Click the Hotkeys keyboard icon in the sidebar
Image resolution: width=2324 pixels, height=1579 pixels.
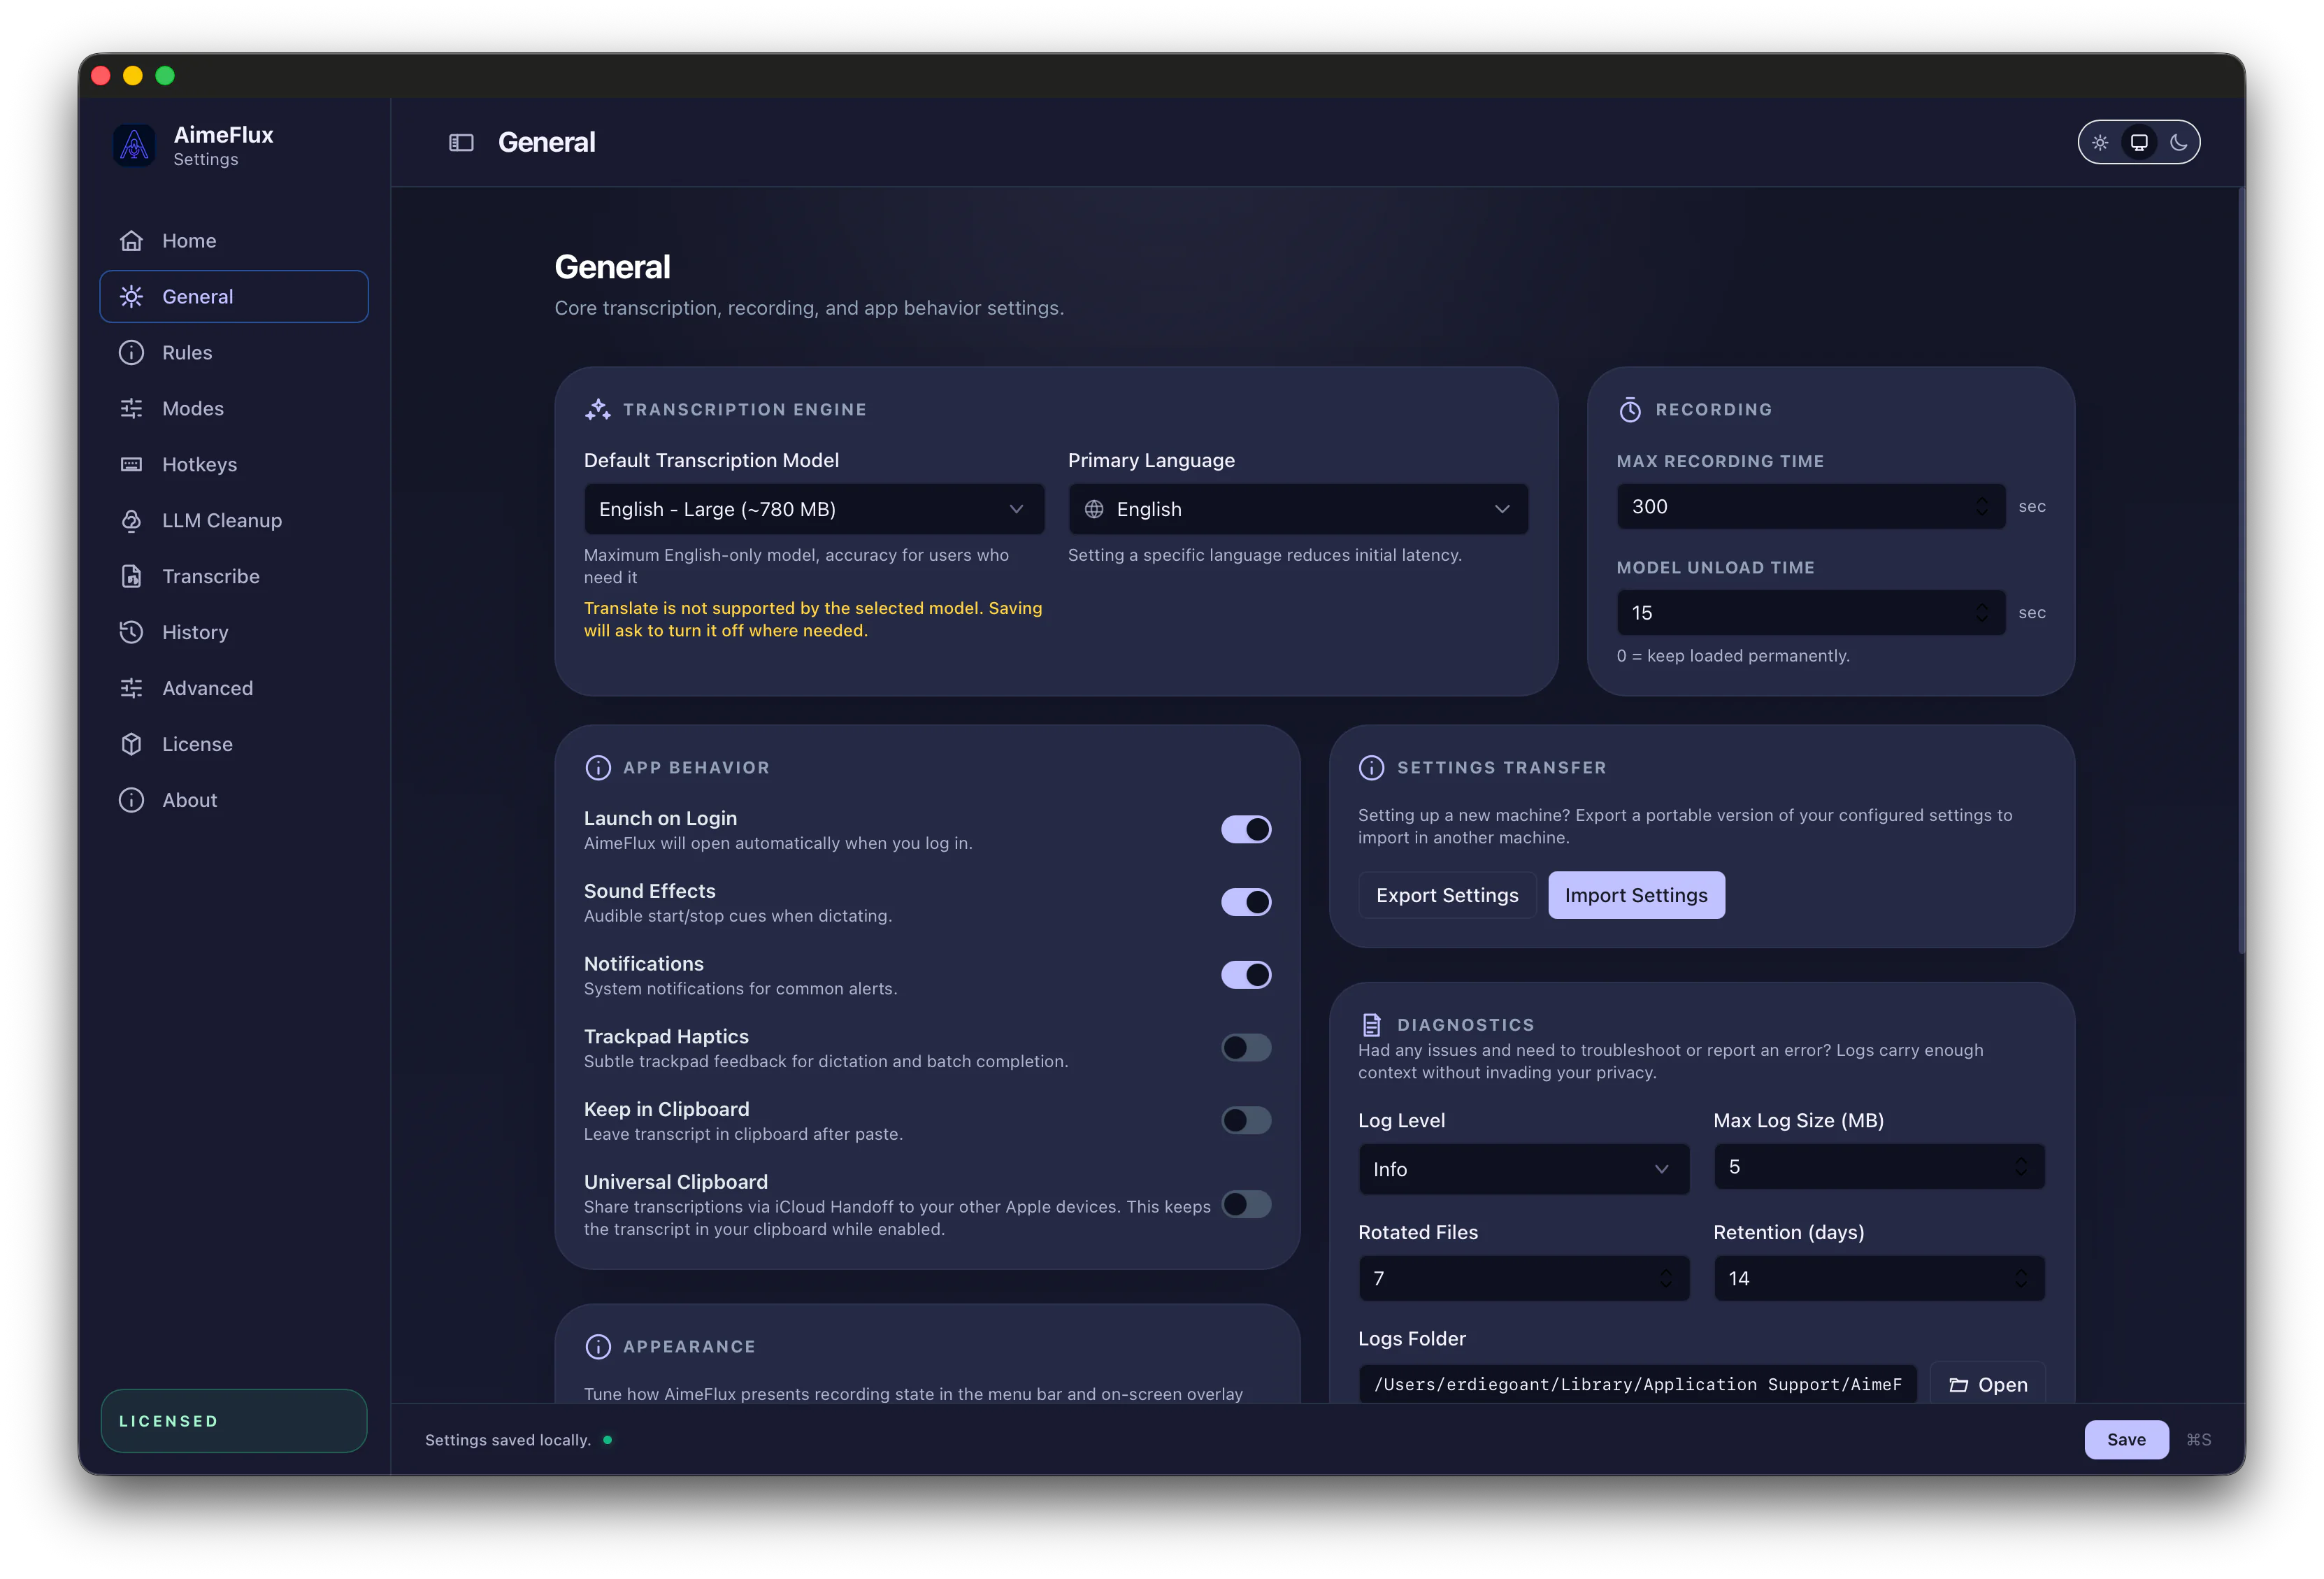[131, 465]
